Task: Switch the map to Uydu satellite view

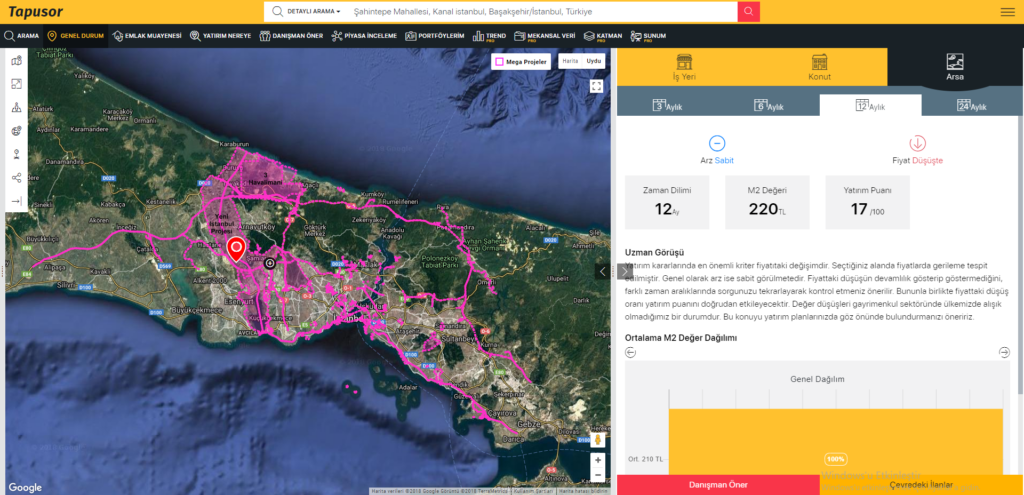Action: (594, 61)
